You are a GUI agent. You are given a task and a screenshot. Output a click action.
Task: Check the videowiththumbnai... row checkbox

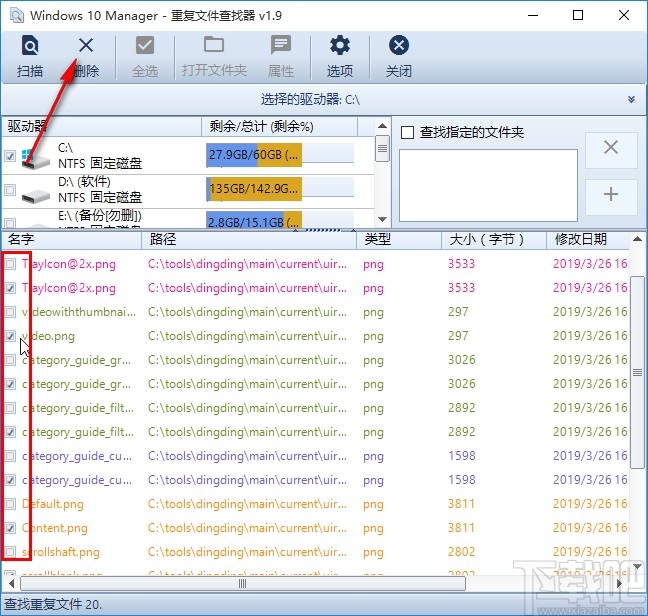tap(10, 312)
